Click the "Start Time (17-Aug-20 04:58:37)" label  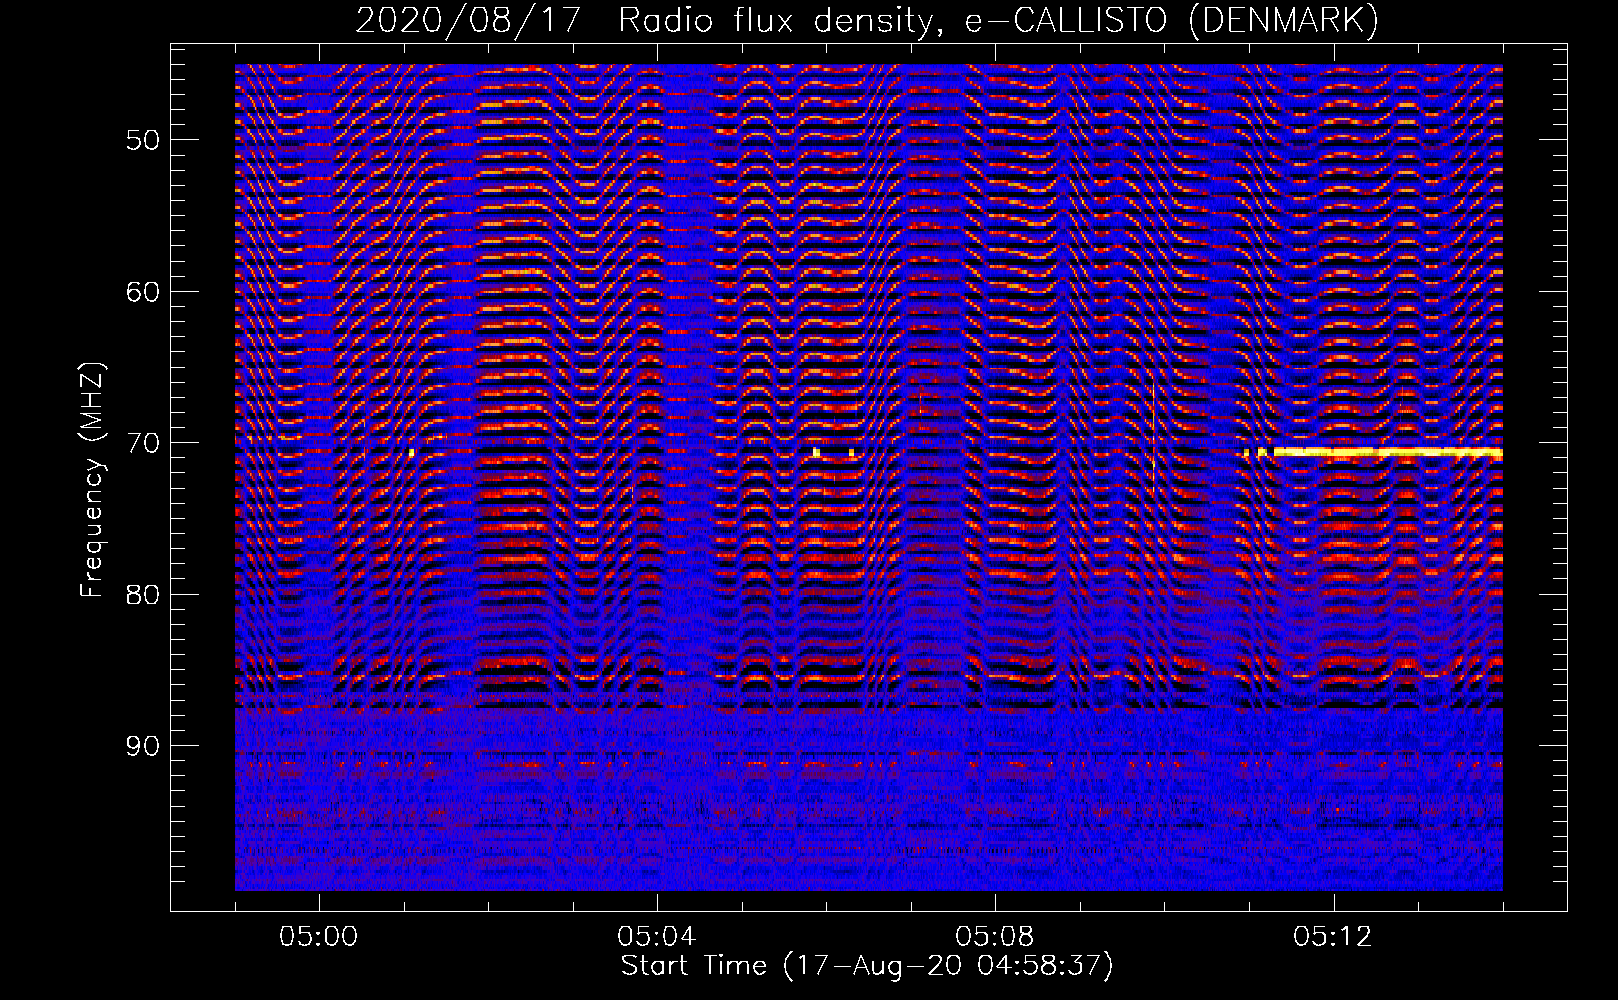[x=867, y=966]
